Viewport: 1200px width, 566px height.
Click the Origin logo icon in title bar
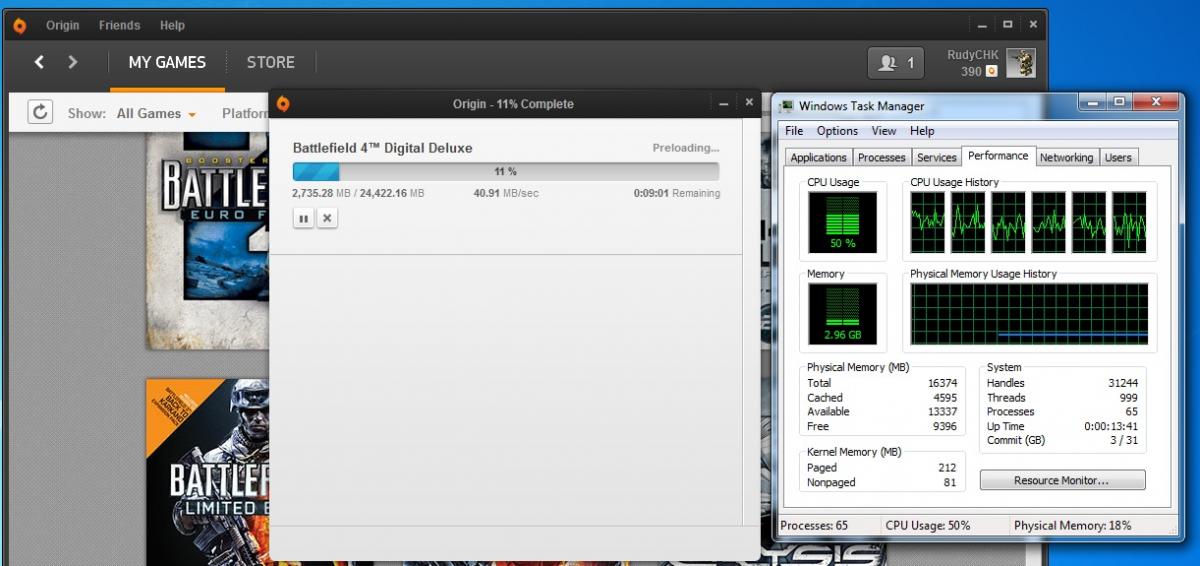click(x=19, y=25)
